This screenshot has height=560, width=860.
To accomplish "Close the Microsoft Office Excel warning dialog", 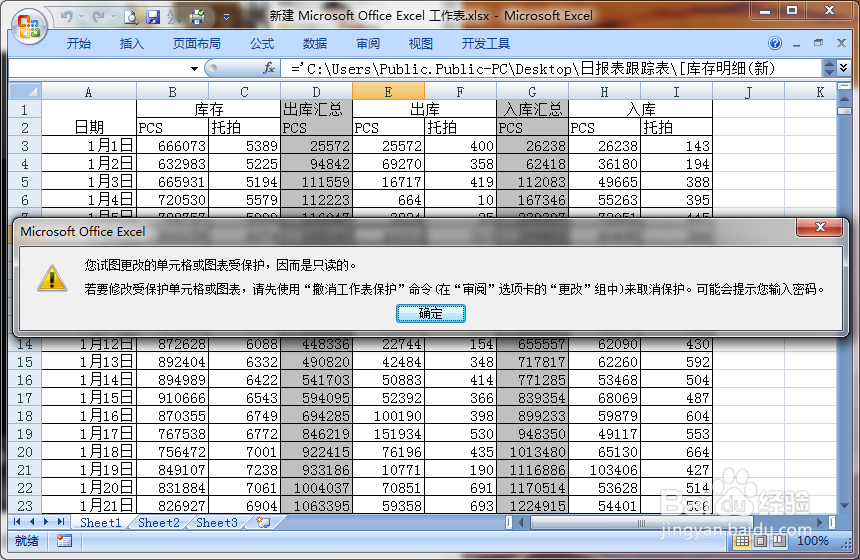I will click(x=820, y=227).
